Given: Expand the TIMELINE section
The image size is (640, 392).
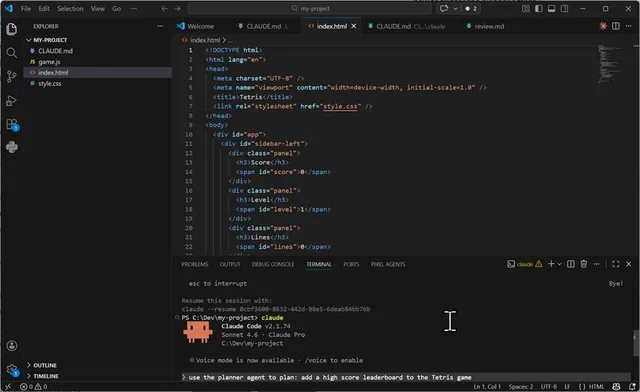Looking at the screenshot, I should (x=98, y=376).
